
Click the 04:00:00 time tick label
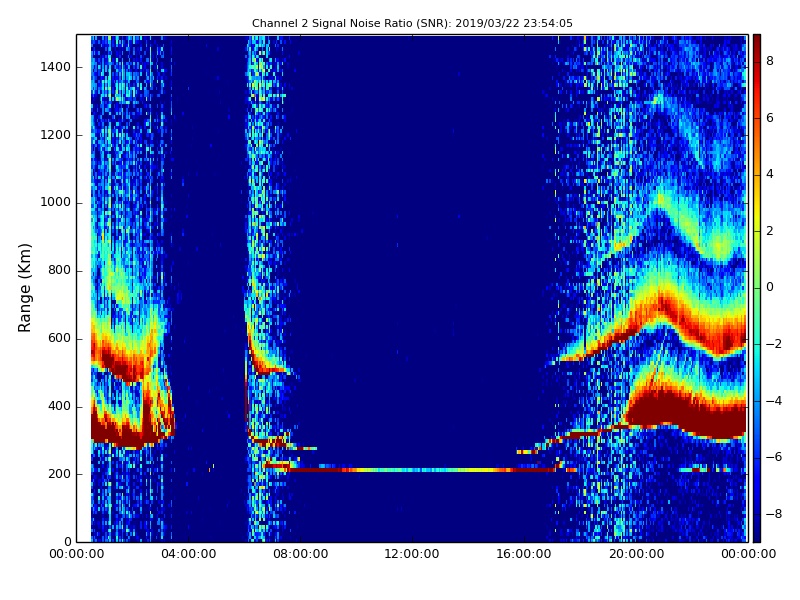tap(189, 554)
